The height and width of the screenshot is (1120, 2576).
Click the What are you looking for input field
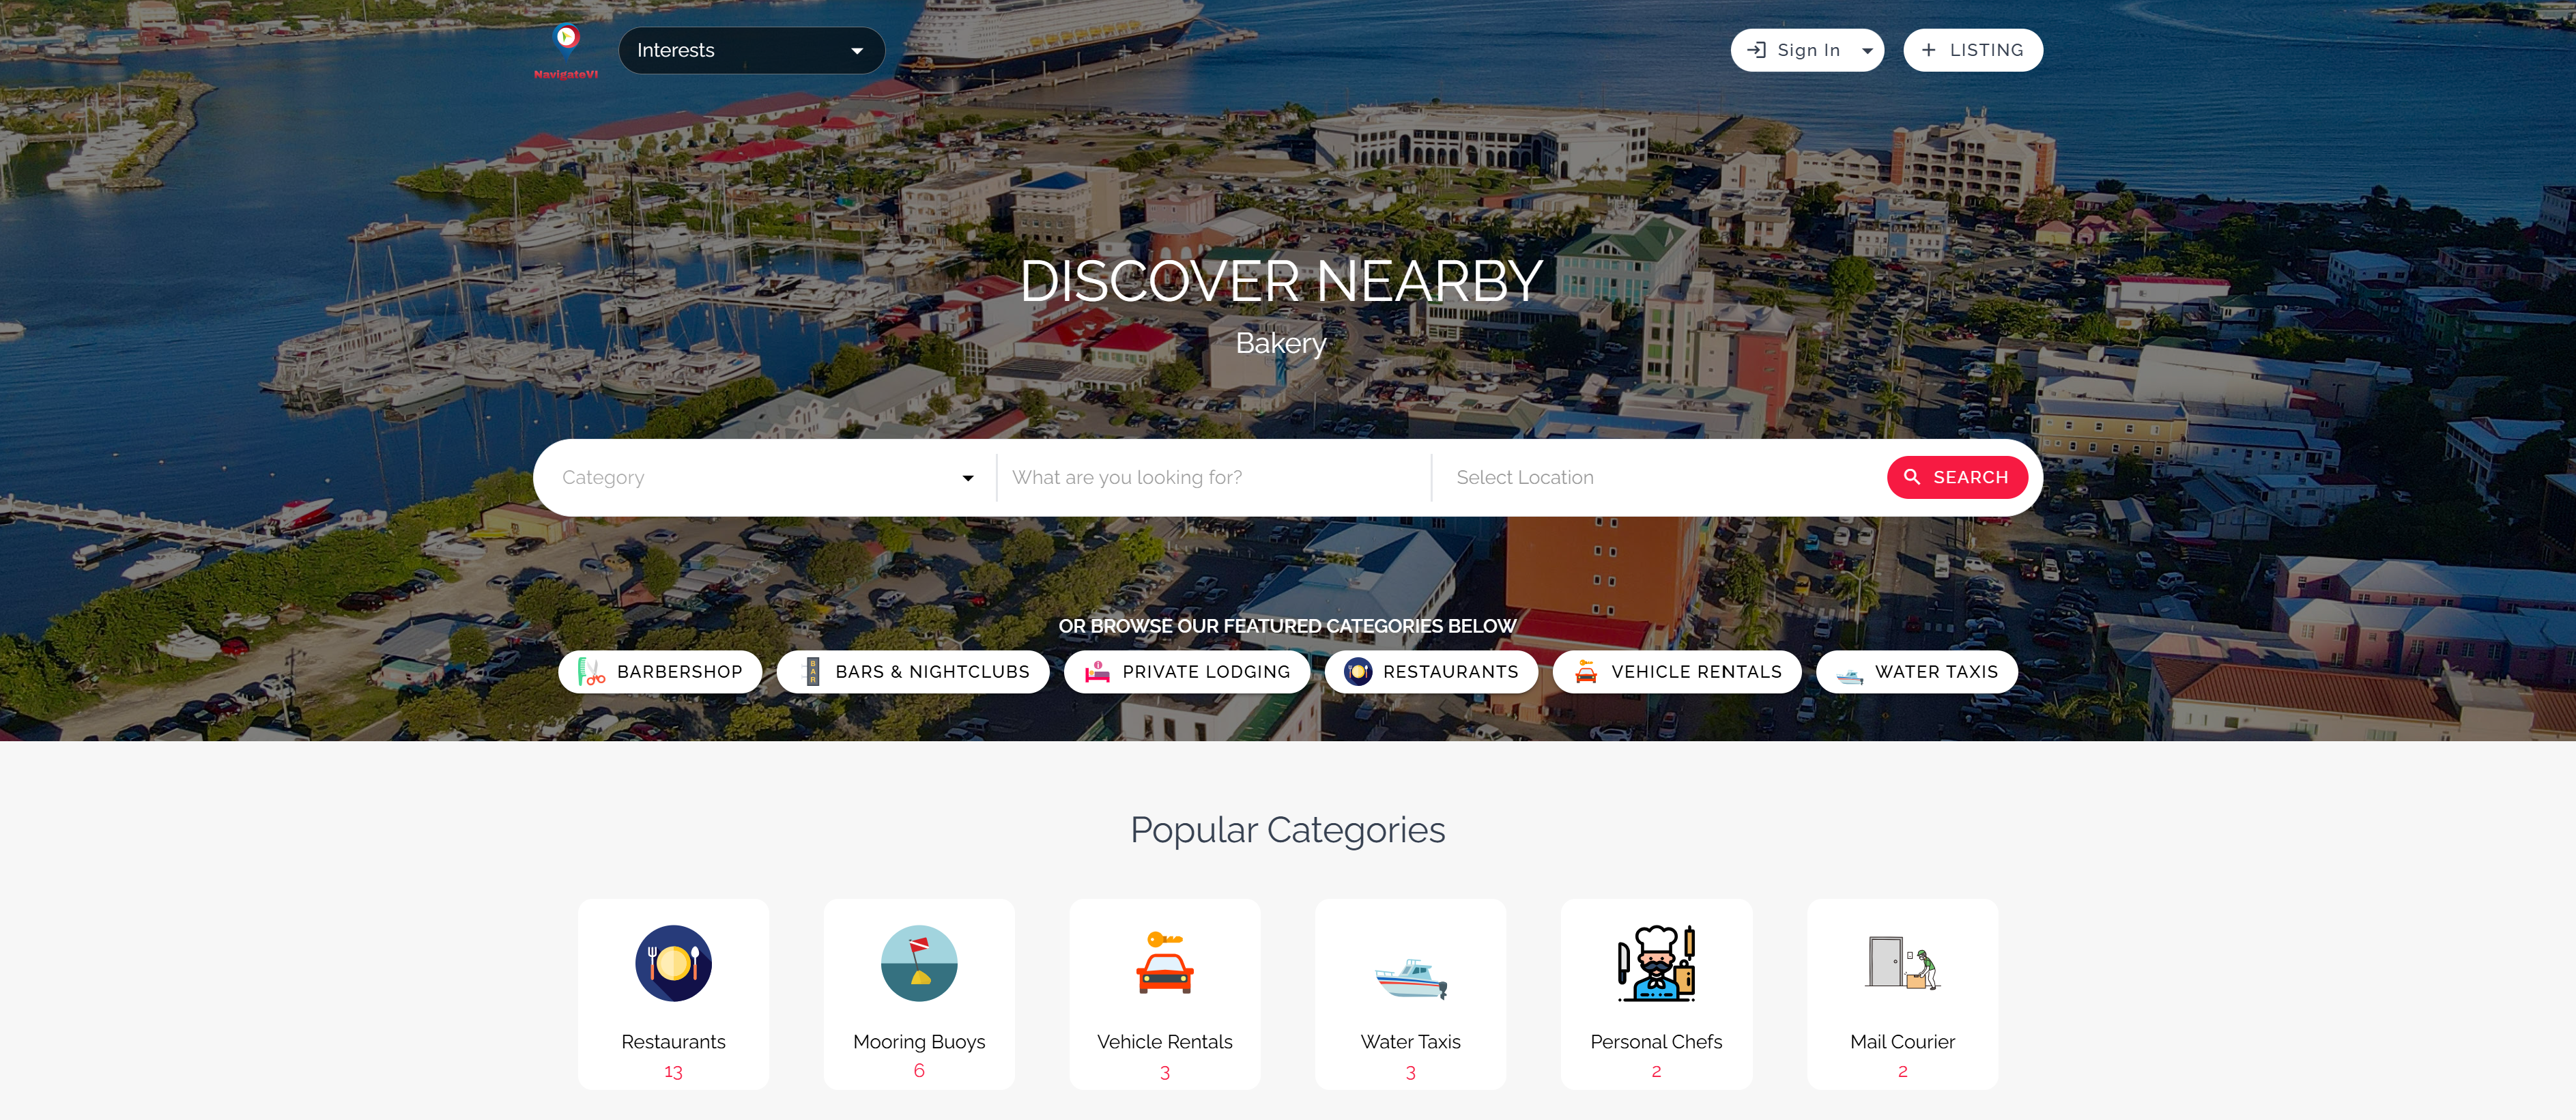pos(1214,476)
